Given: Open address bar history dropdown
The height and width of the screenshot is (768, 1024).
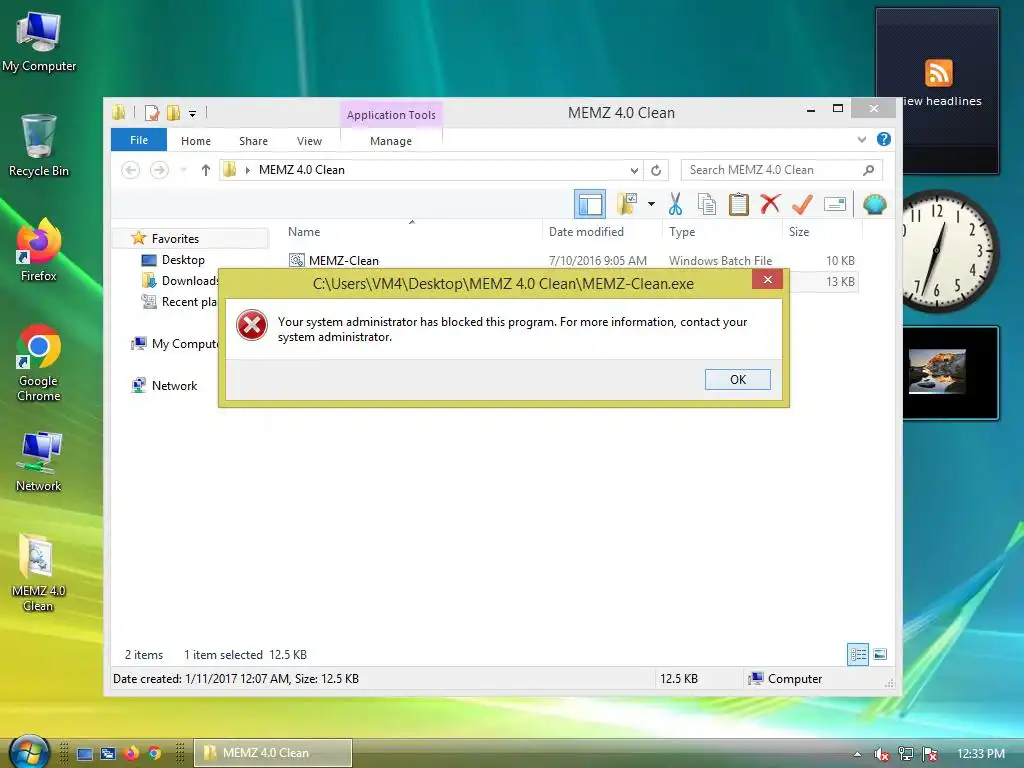Looking at the screenshot, I should (634, 170).
